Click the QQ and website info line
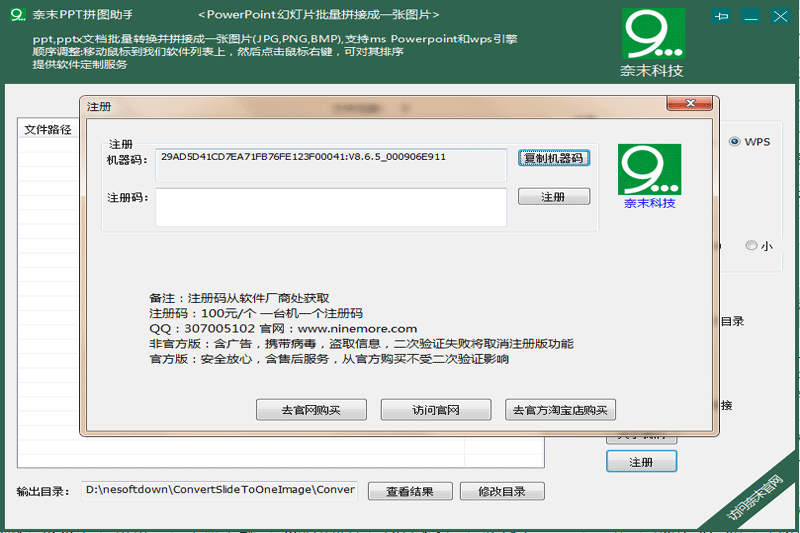The height and width of the screenshot is (533, 800). click(x=283, y=328)
